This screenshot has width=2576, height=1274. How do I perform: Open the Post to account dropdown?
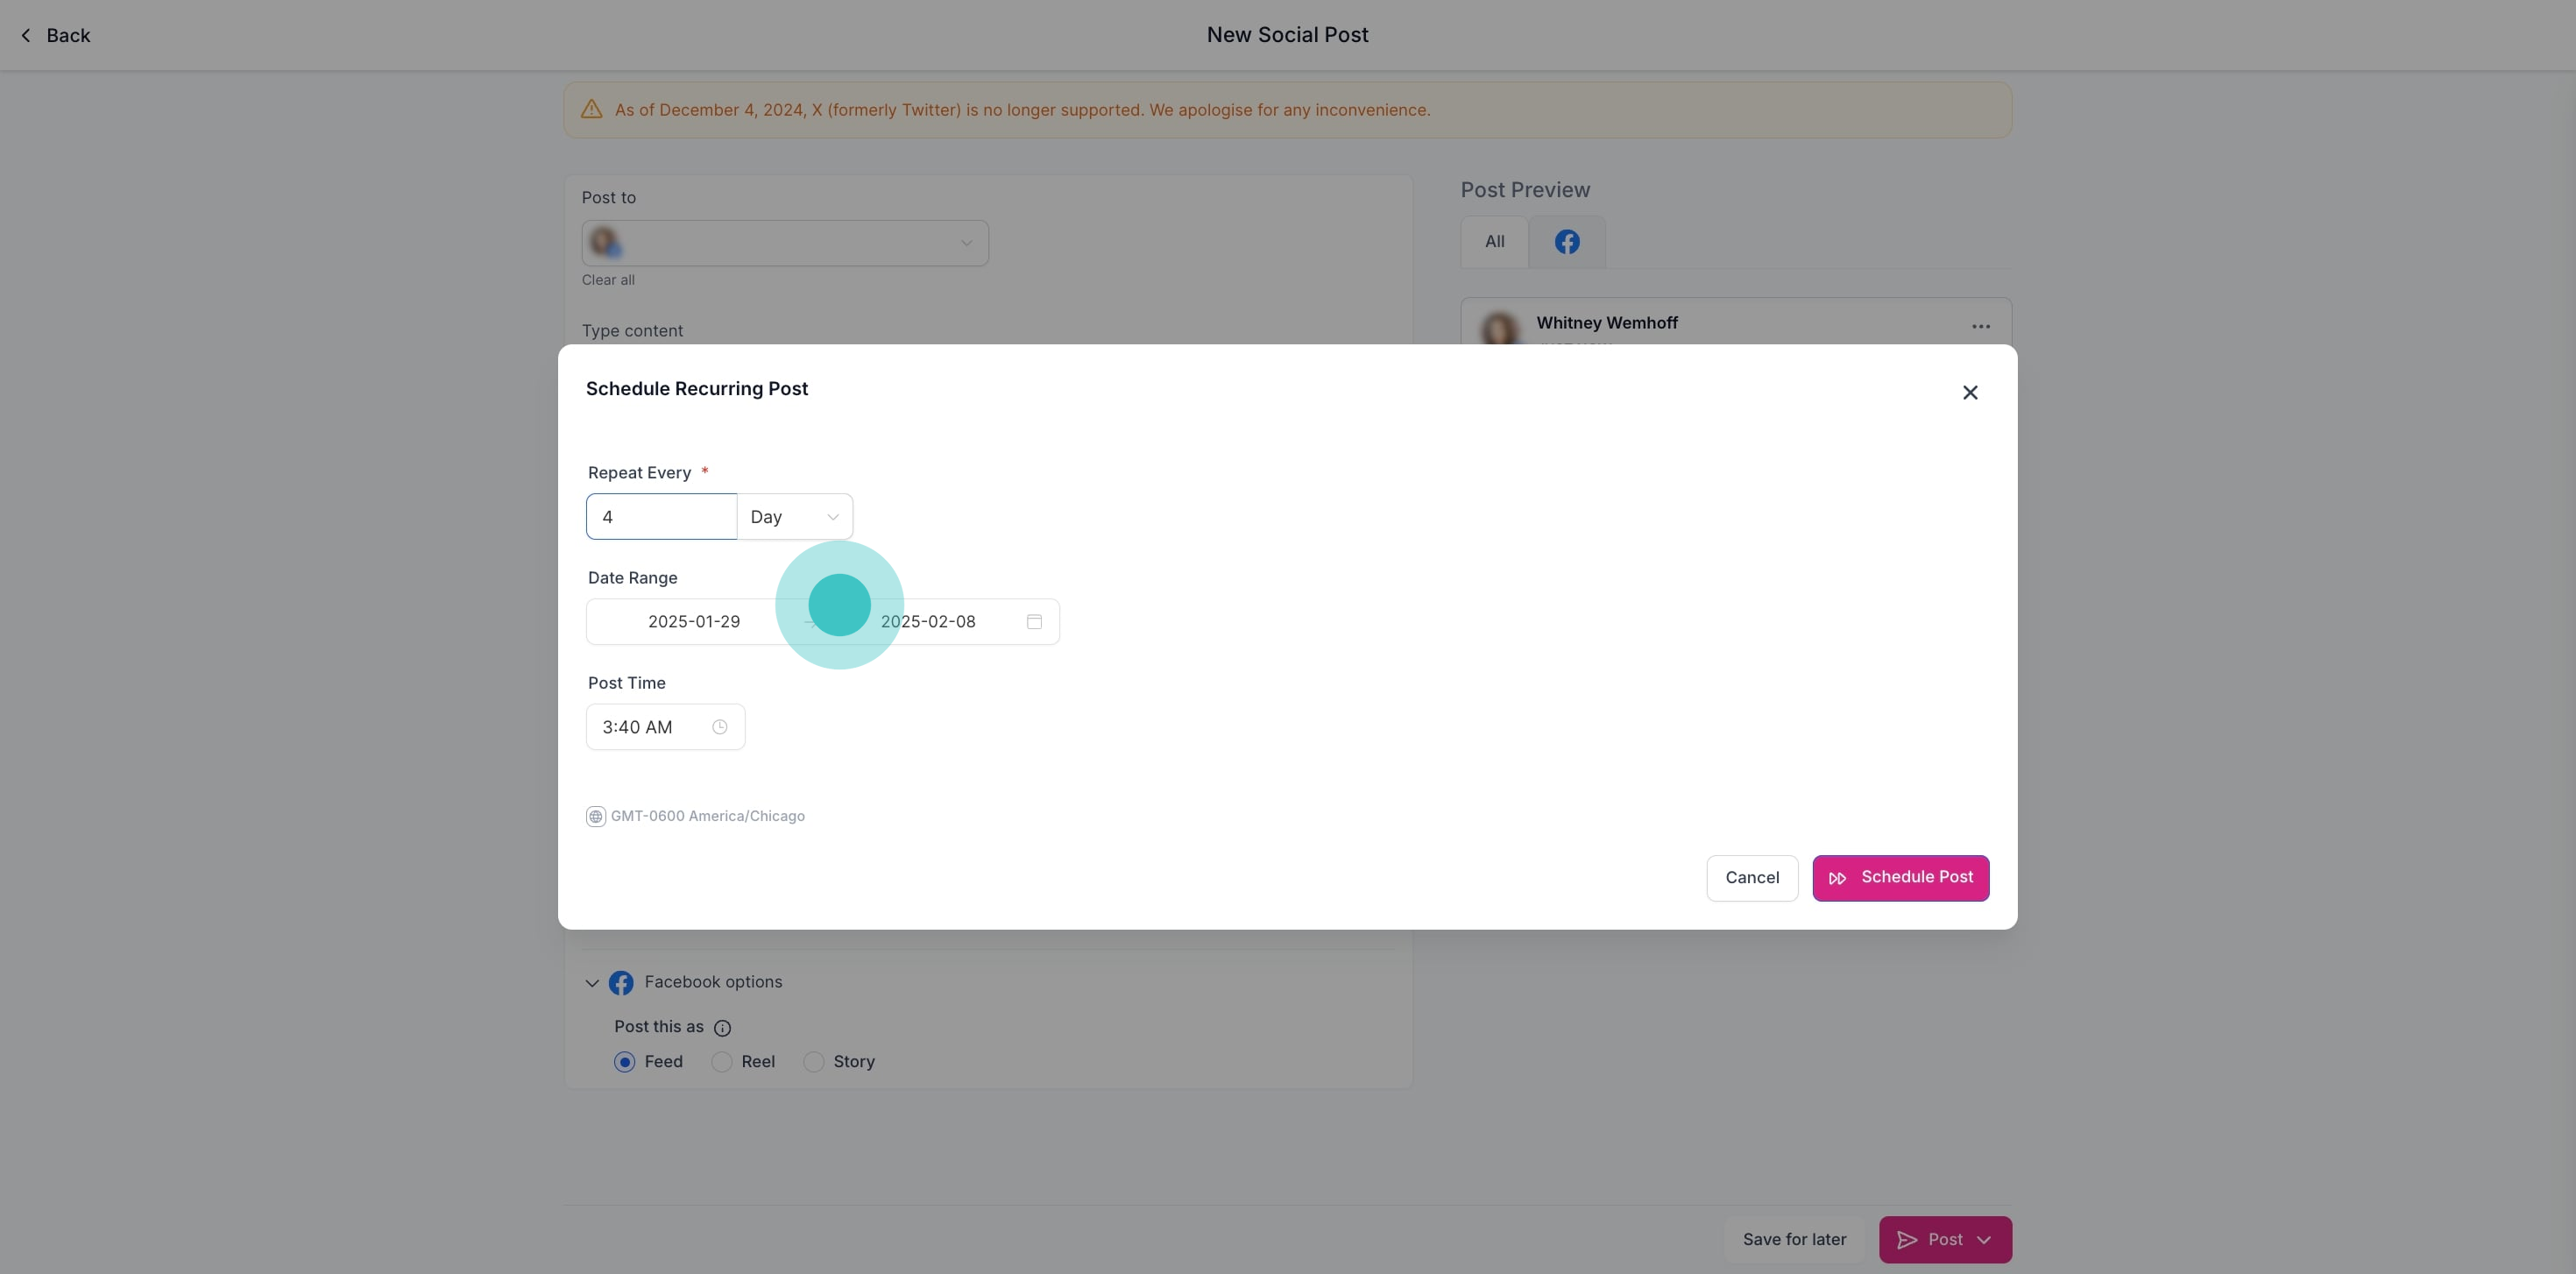click(784, 243)
